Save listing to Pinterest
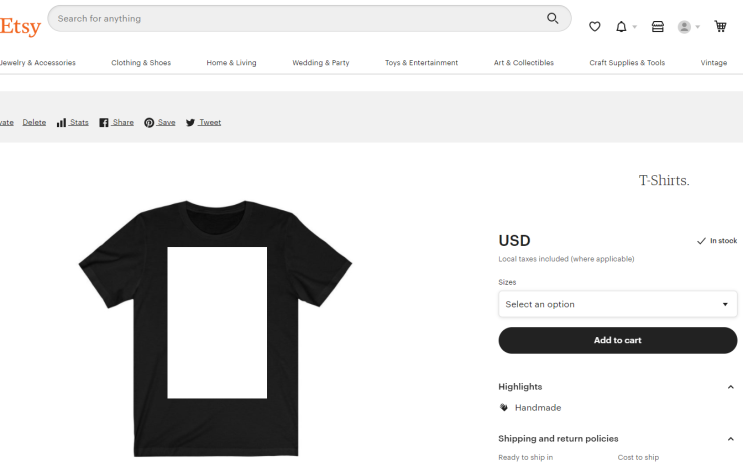Screen dimensions: 743x467 (160, 122)
